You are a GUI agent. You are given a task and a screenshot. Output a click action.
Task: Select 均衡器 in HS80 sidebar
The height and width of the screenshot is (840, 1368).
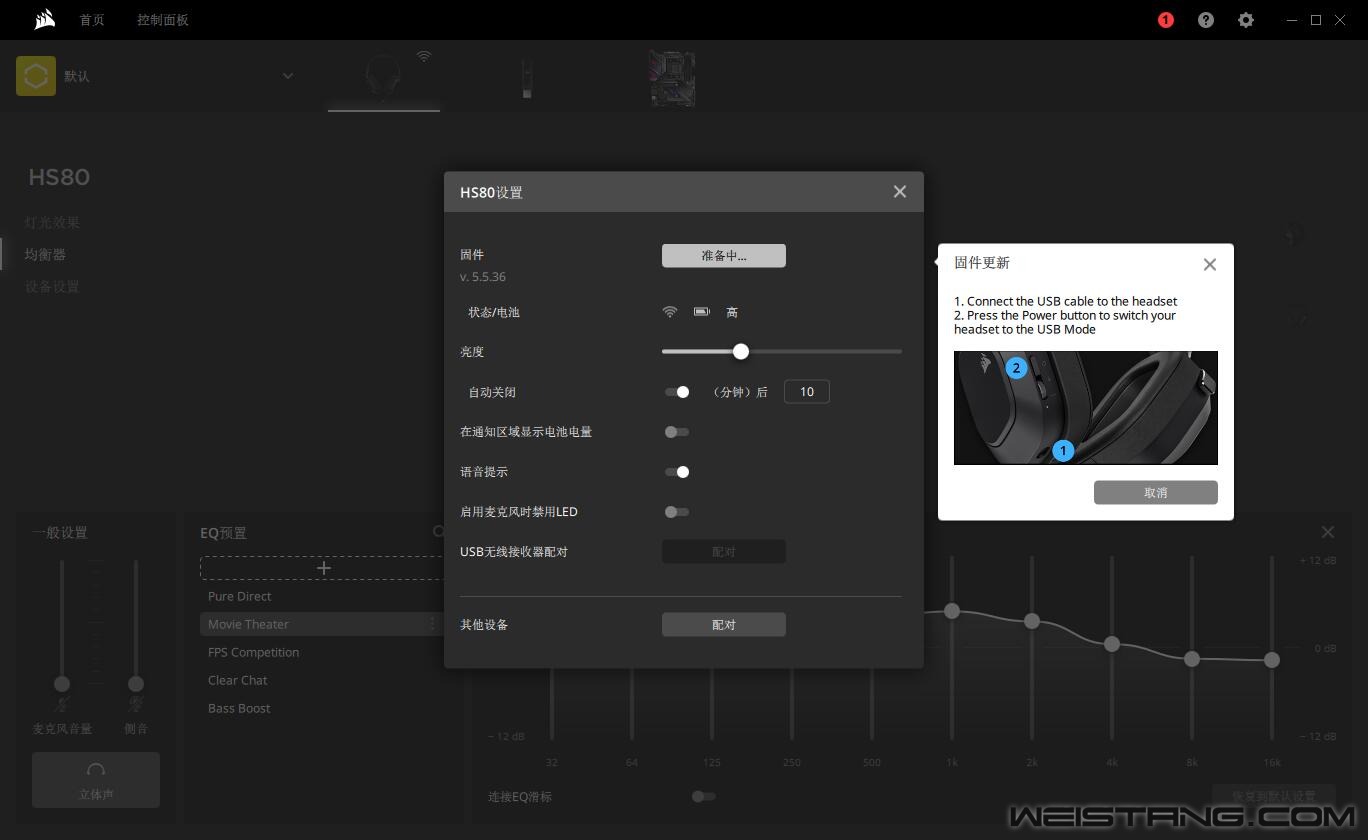[45, 254]
